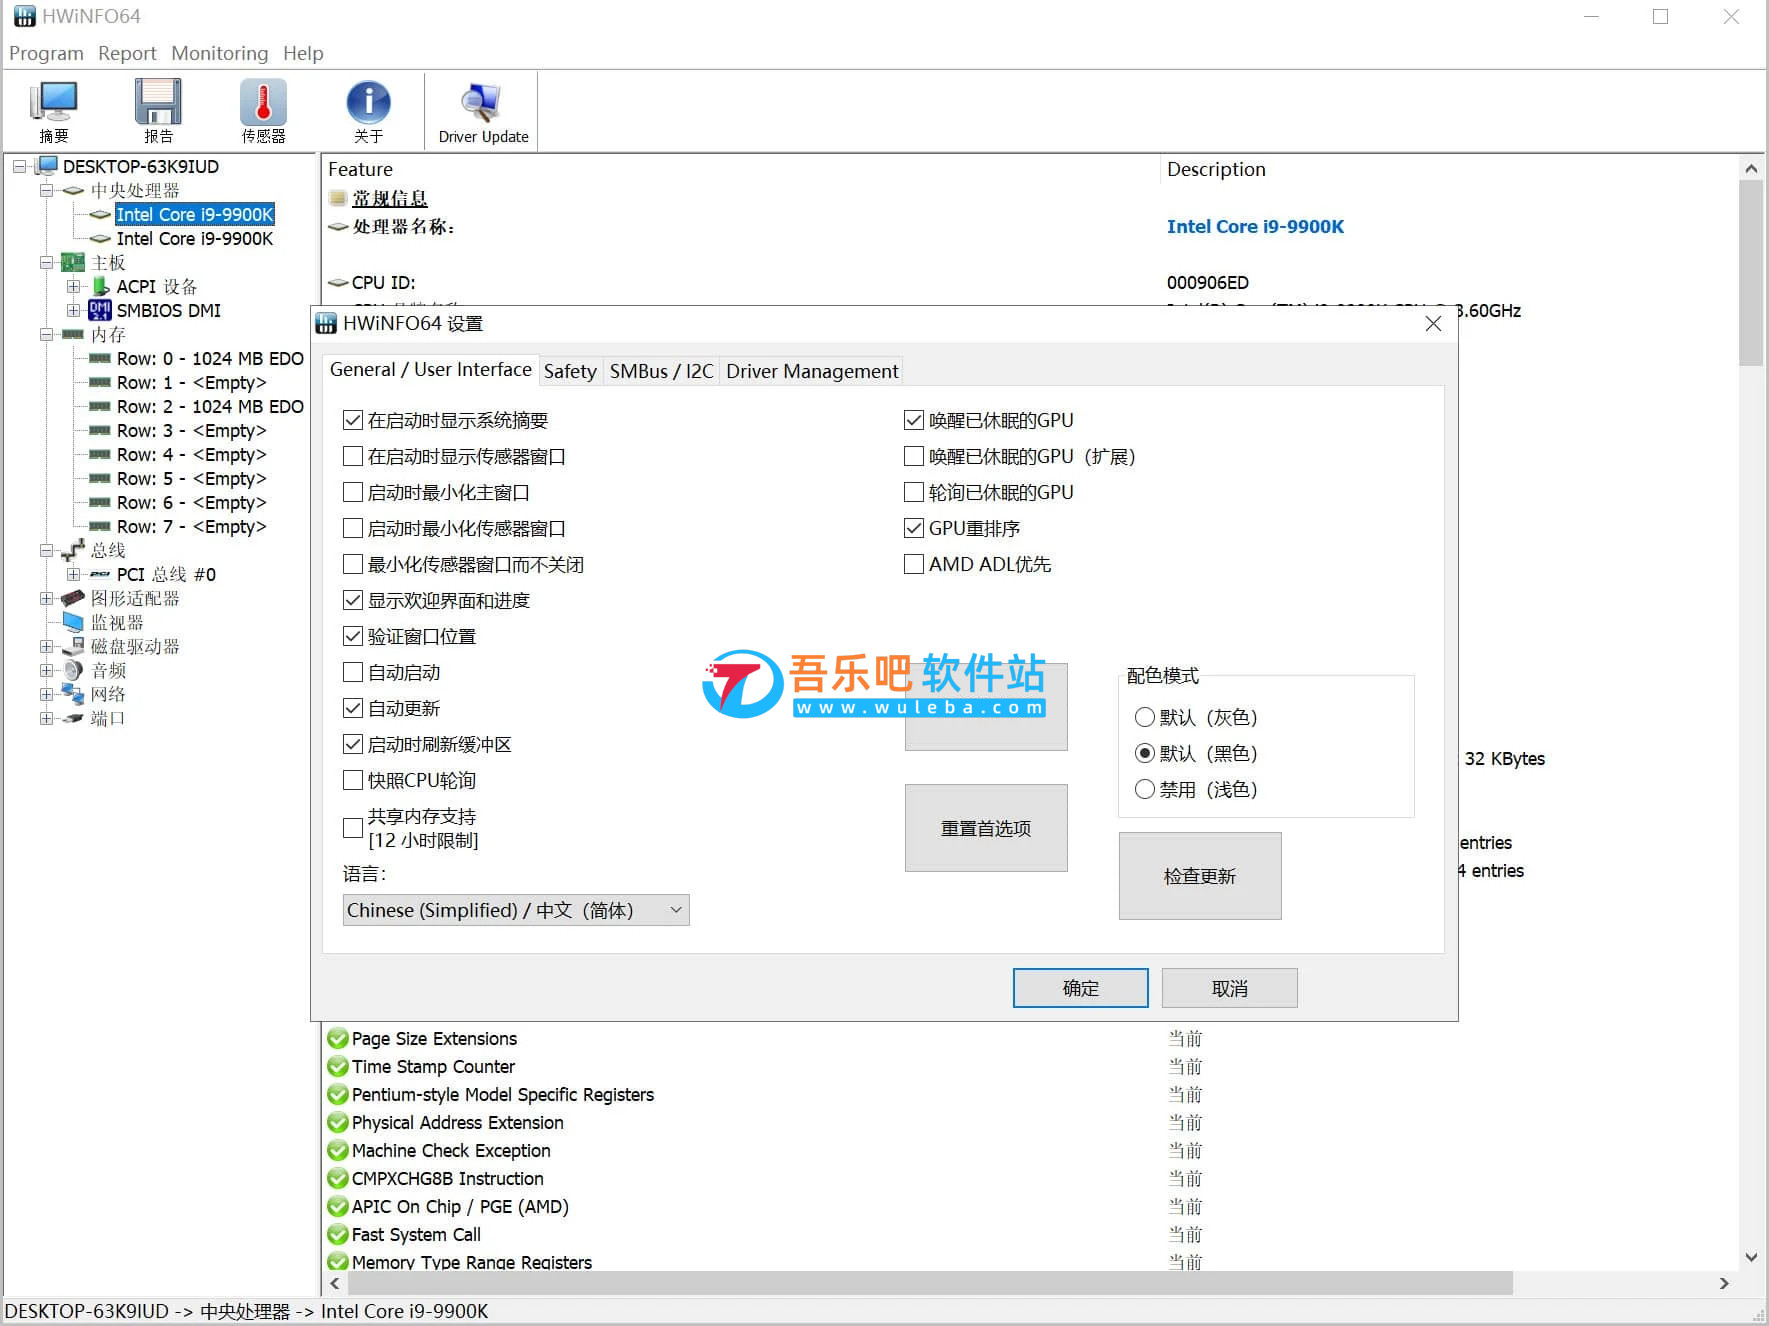1769x1326 pixels.
Task: Click the 磁盘驱动器 disk drive icon
Action: (x=72, y=646)
